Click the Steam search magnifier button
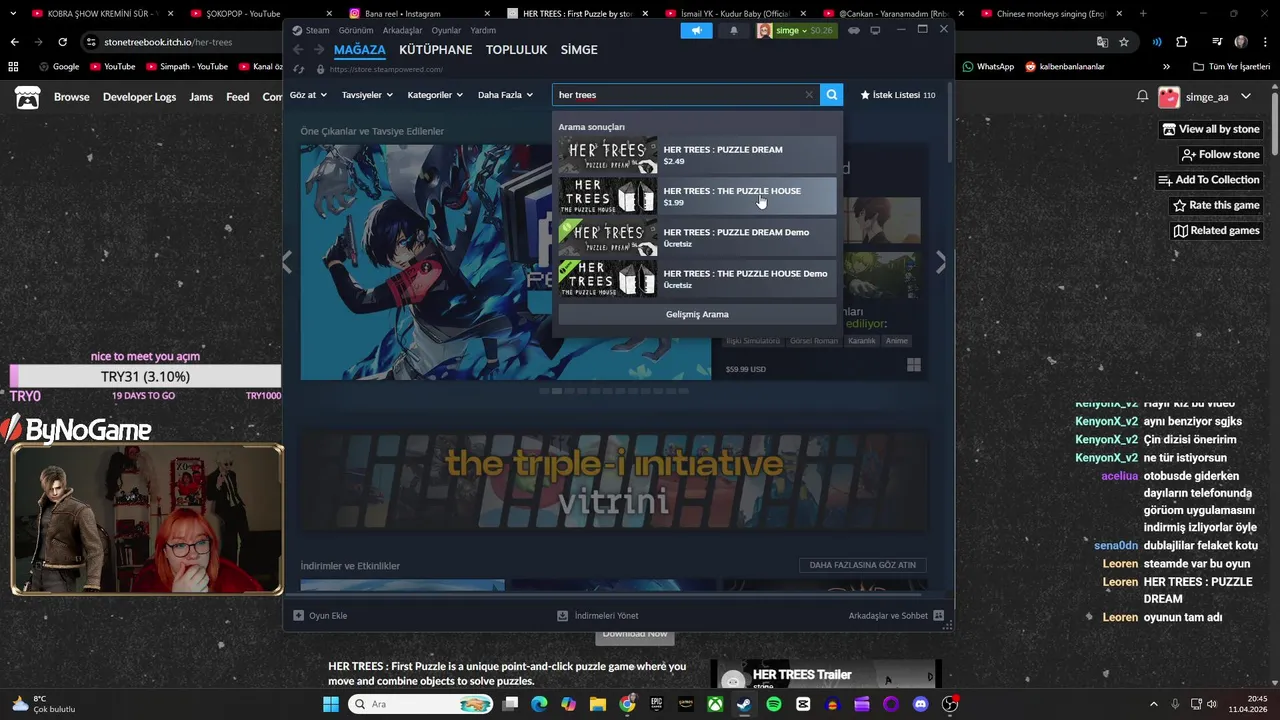 (x=832, y=95)
